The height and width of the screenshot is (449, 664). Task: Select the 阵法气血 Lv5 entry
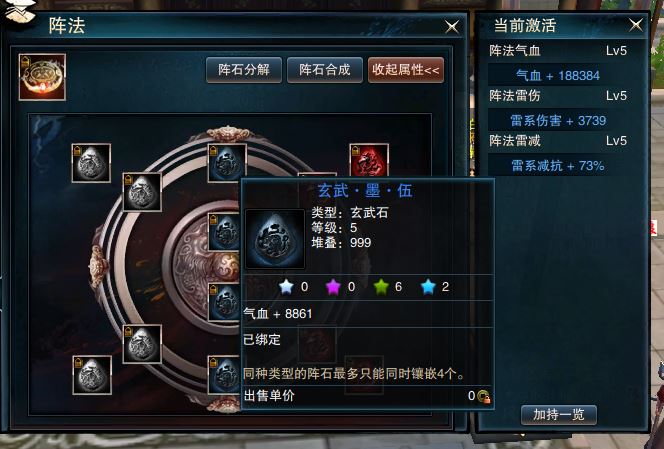(558, 51)
